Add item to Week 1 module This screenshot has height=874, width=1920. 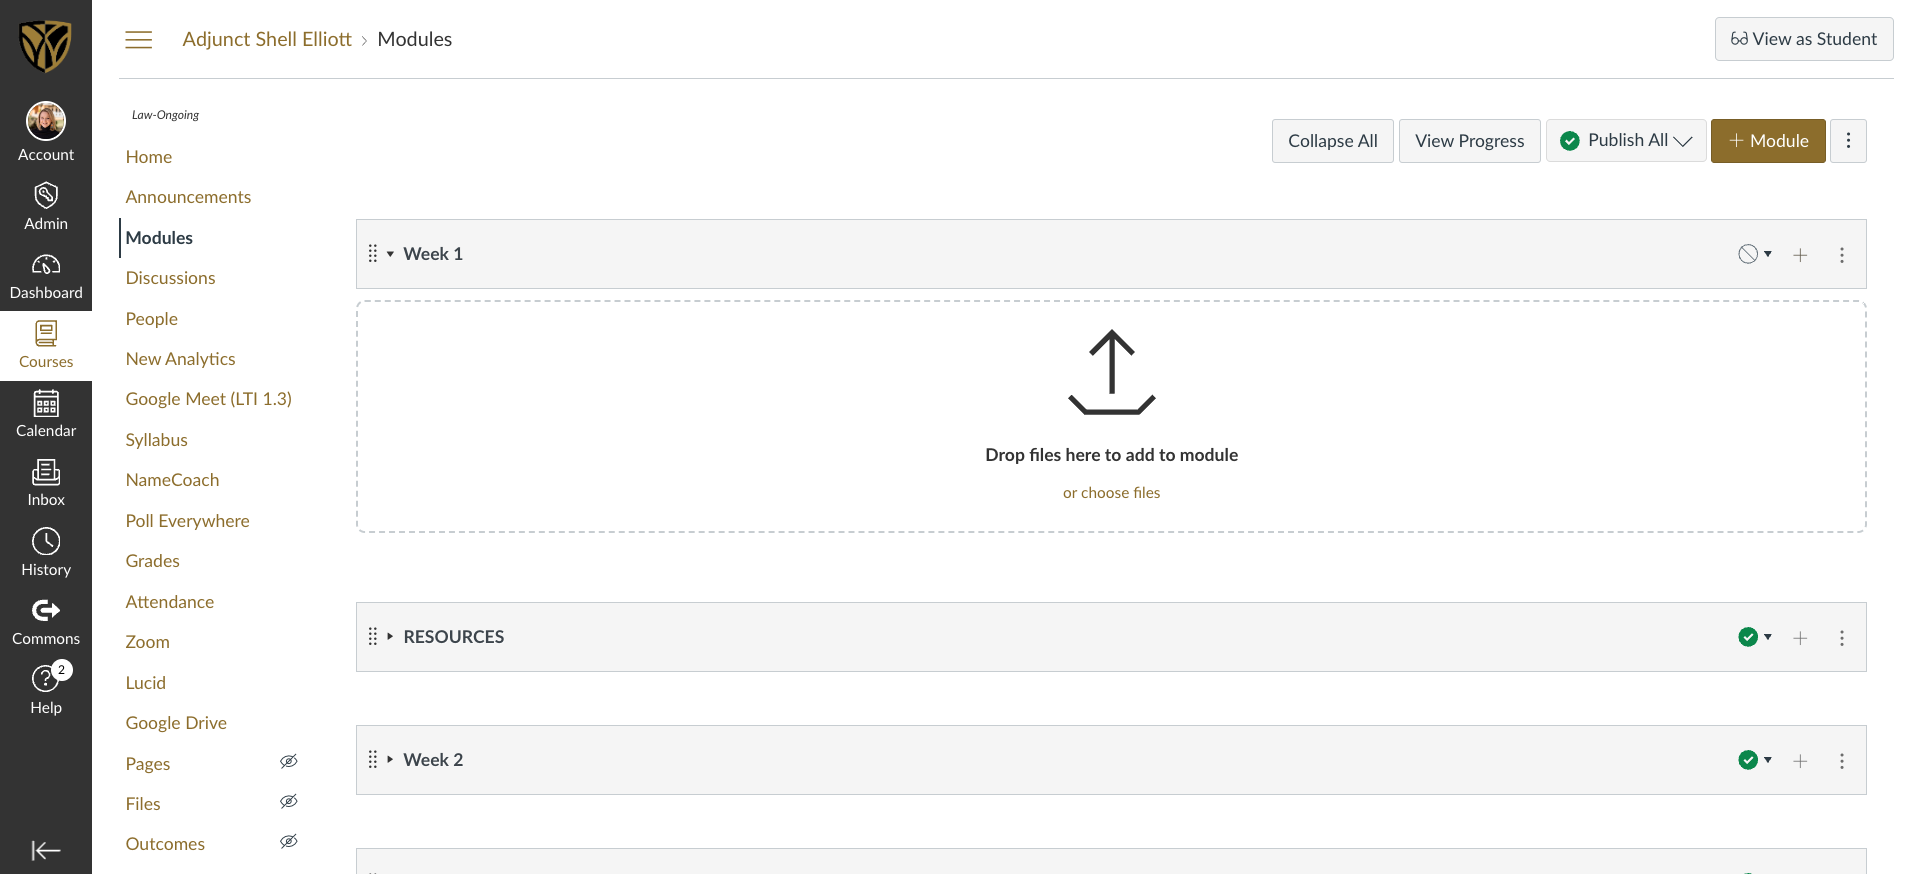(1800, 255)
